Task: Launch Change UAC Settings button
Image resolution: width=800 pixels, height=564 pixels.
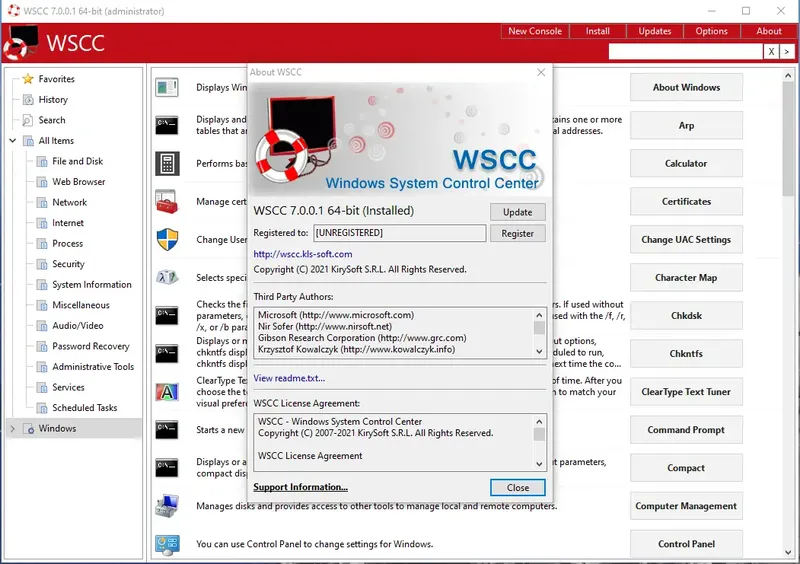Action: tap(686, 239)
